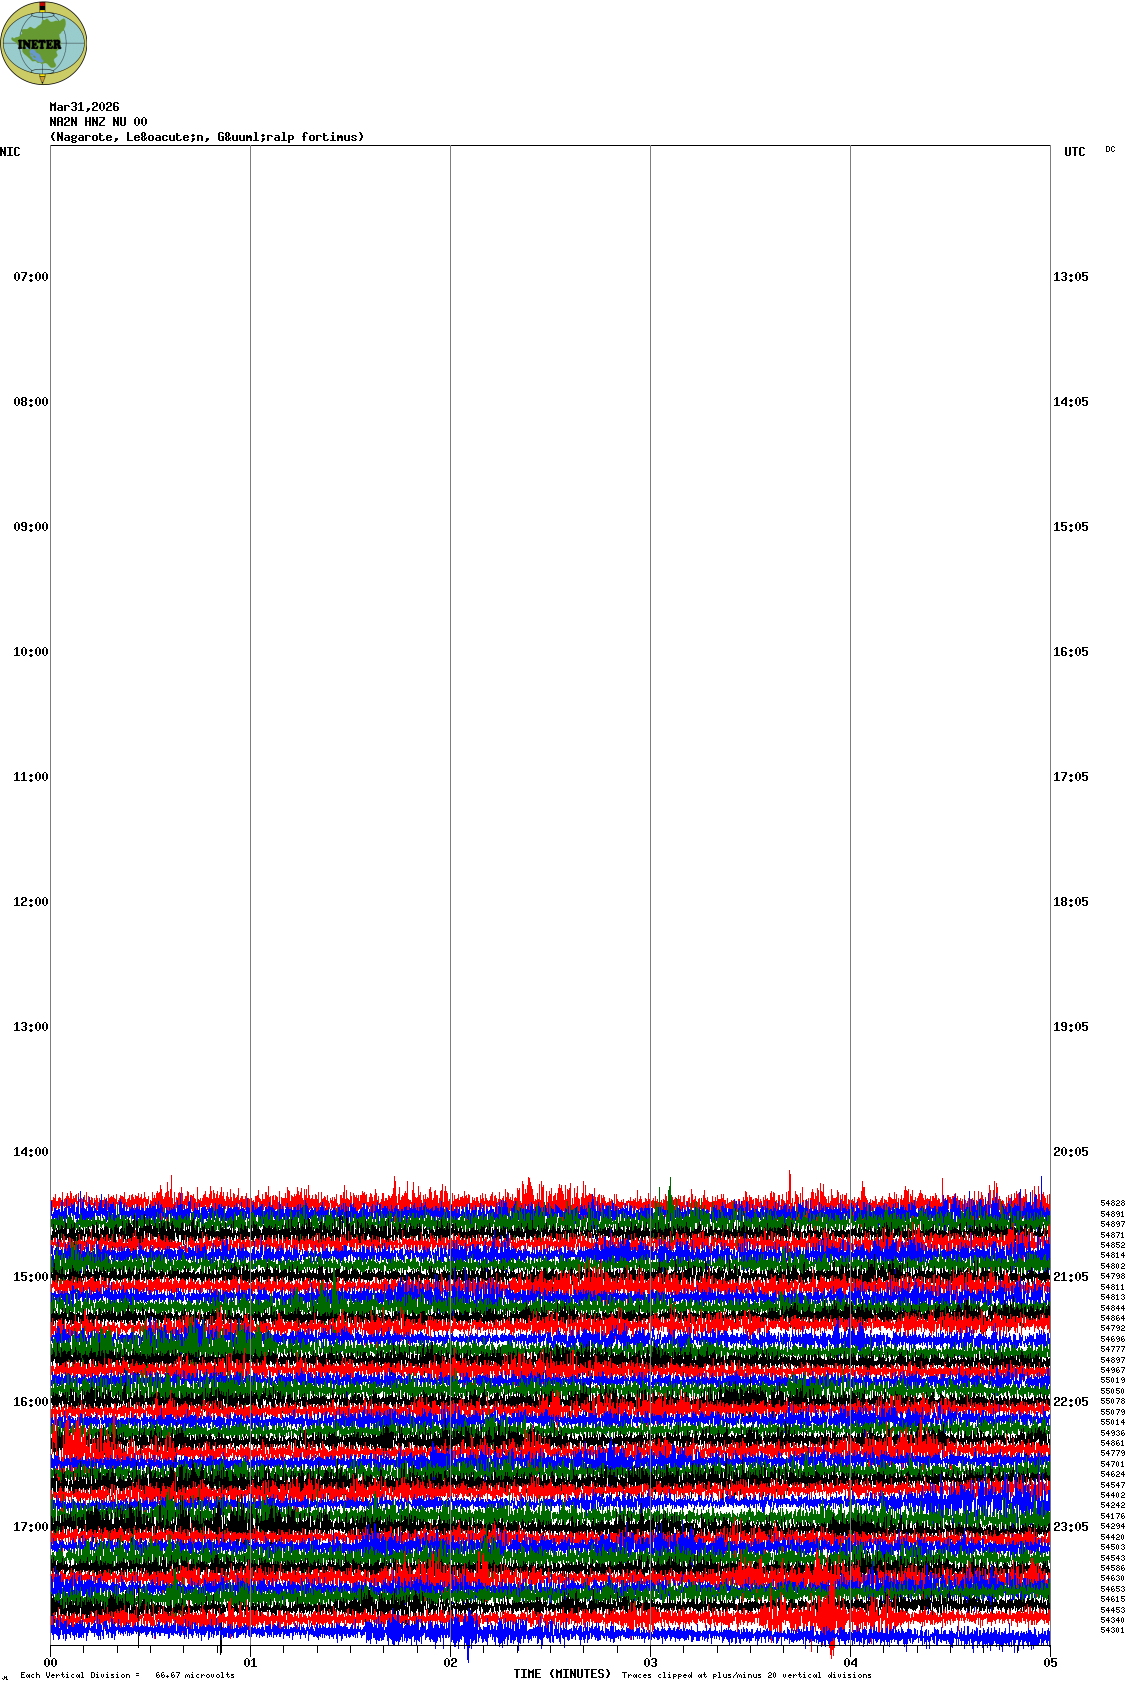Click the Each Vertical Division scale note

coord(127,1675)
